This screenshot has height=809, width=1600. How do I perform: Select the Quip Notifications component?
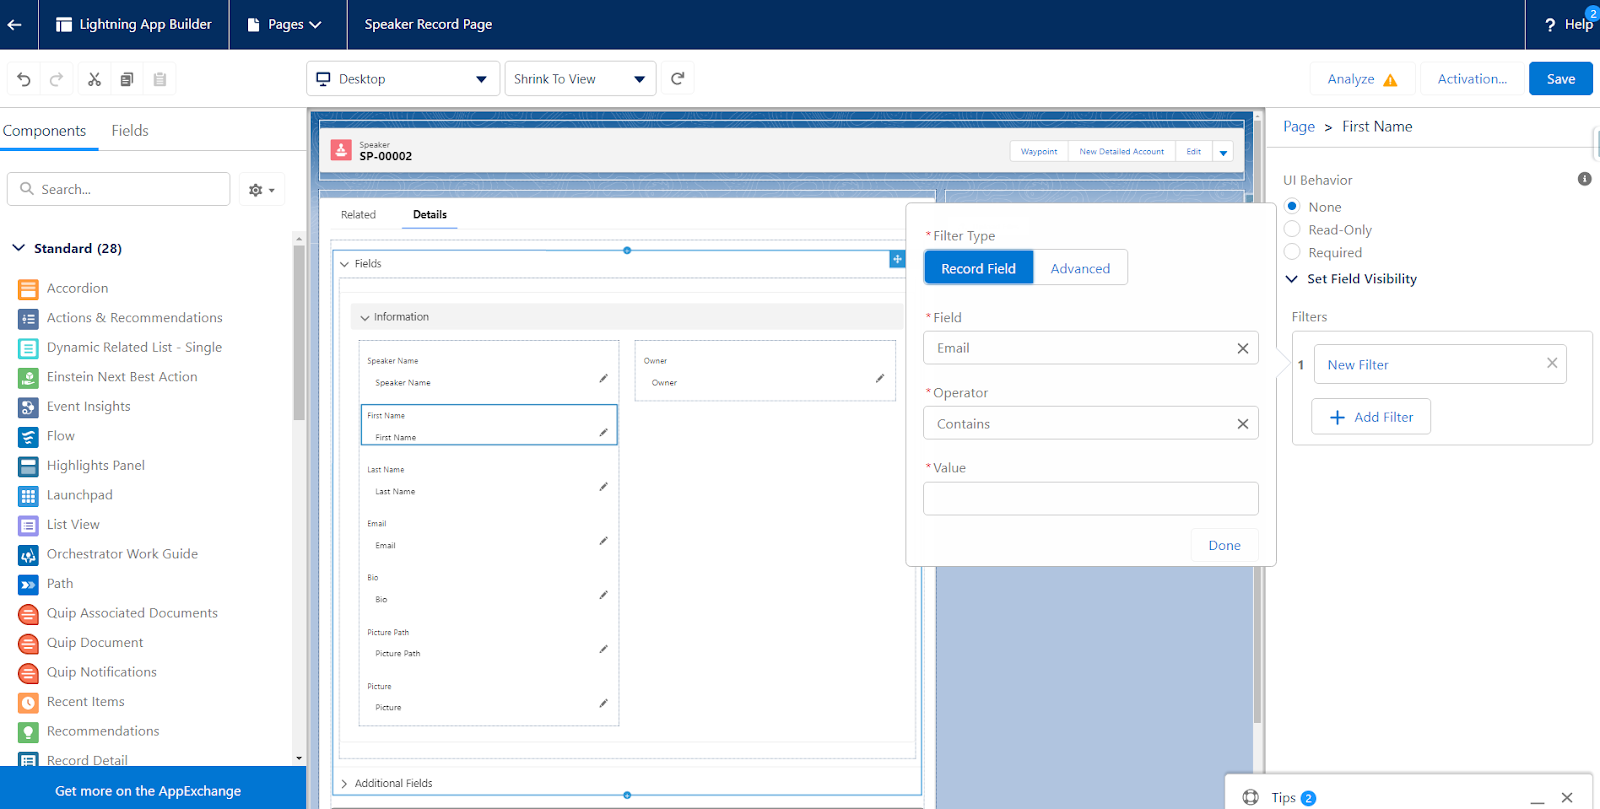coord(101,672)
